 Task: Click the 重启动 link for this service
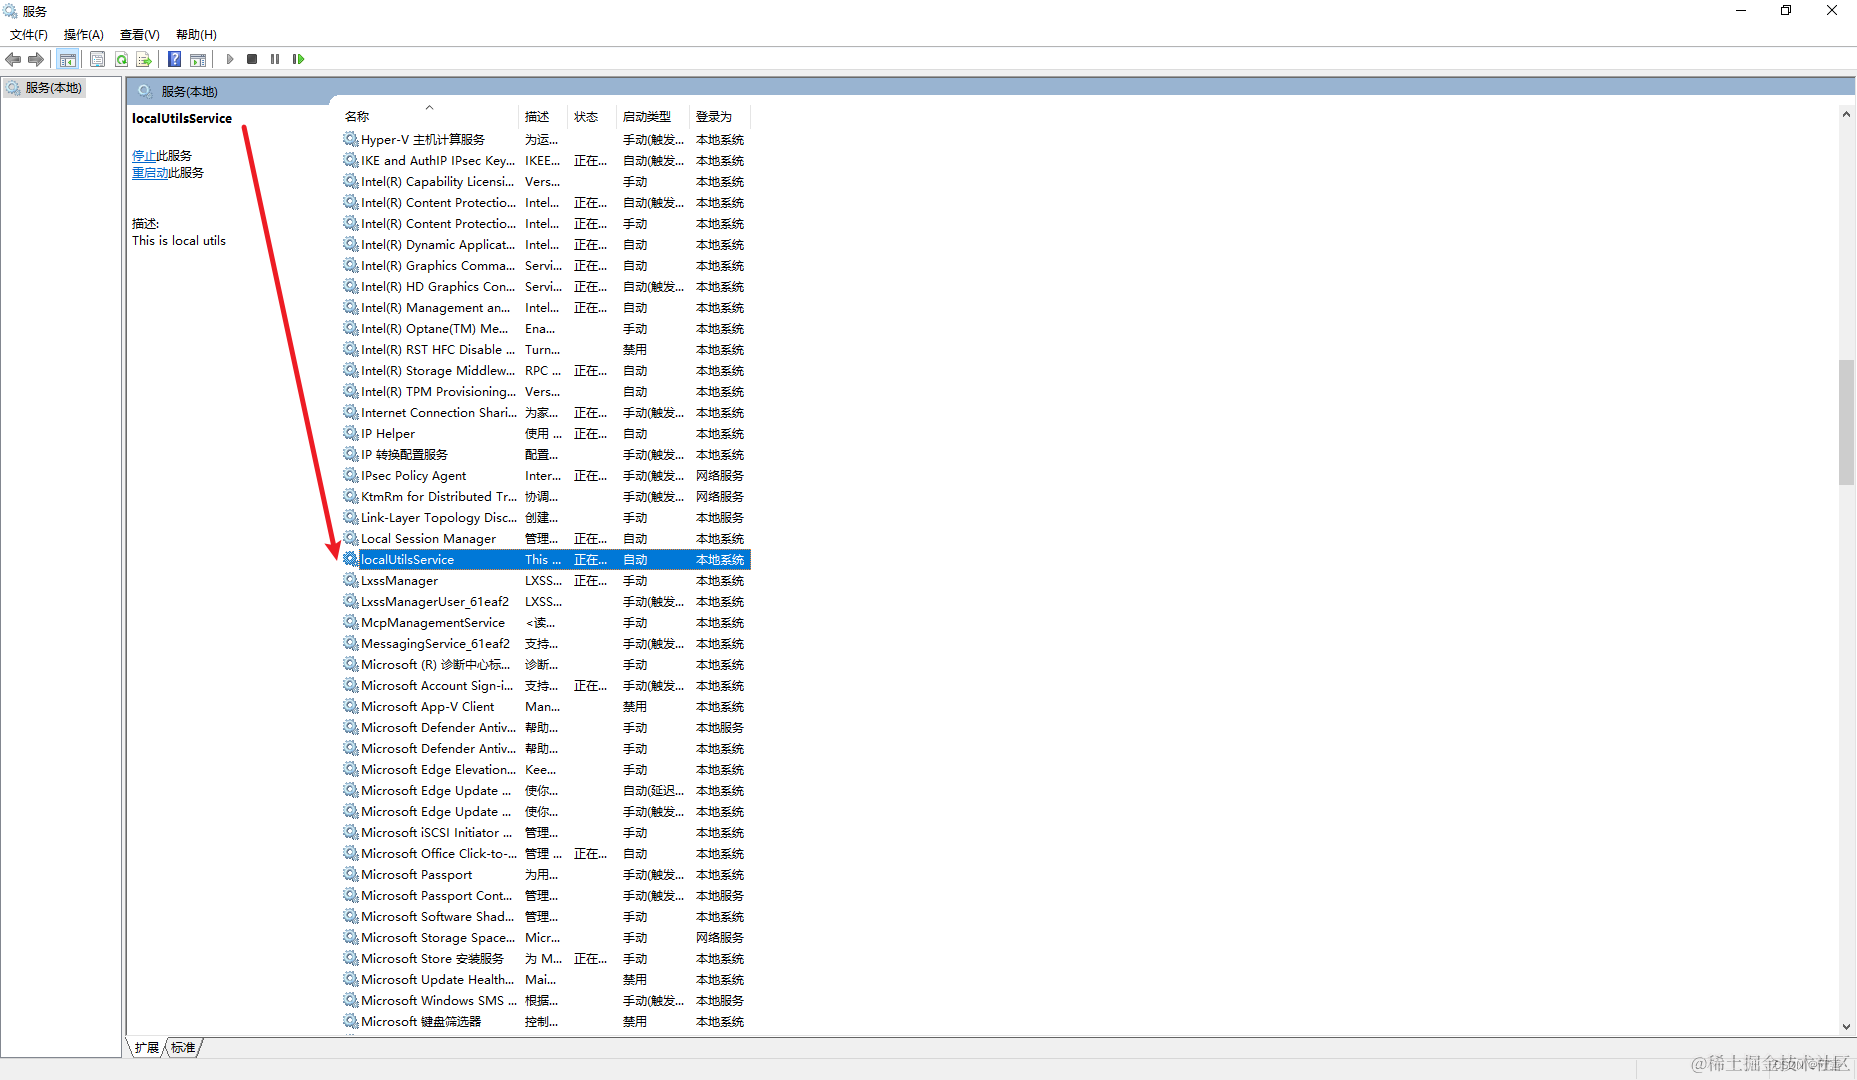click(150, 173)
